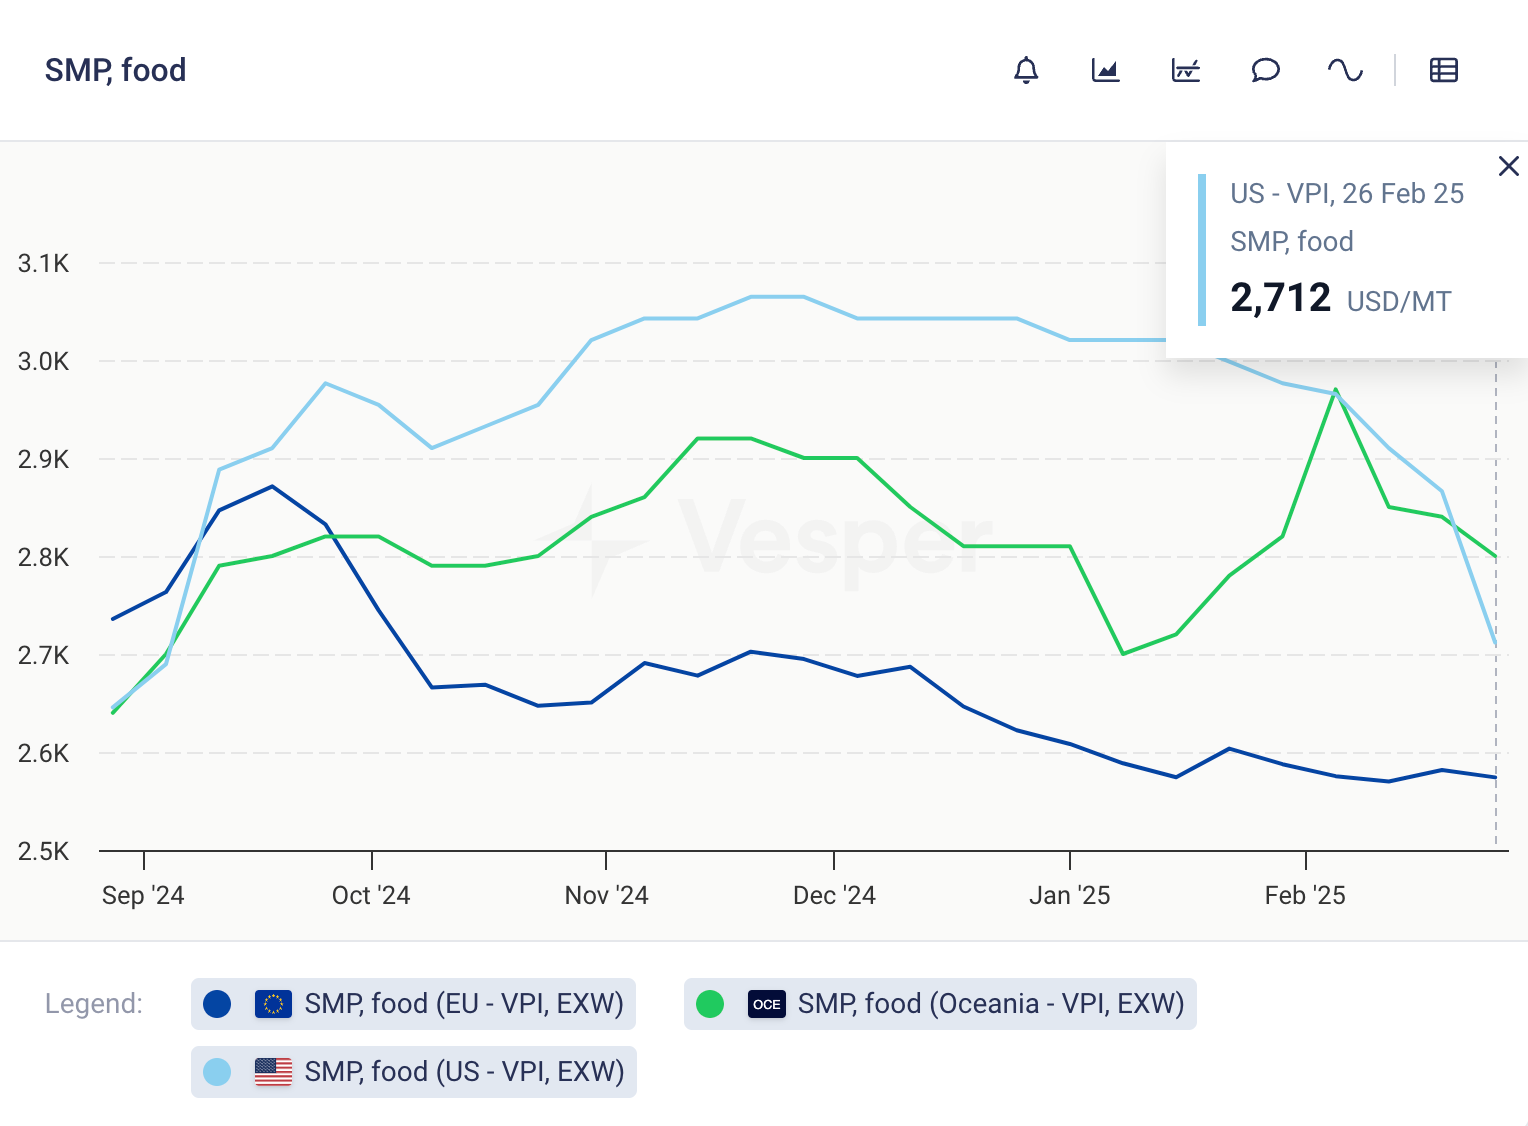This screenshot has height=1126, width=1528.
Task: Click the SMP, food chart title
Action: (x=115, y=70)
